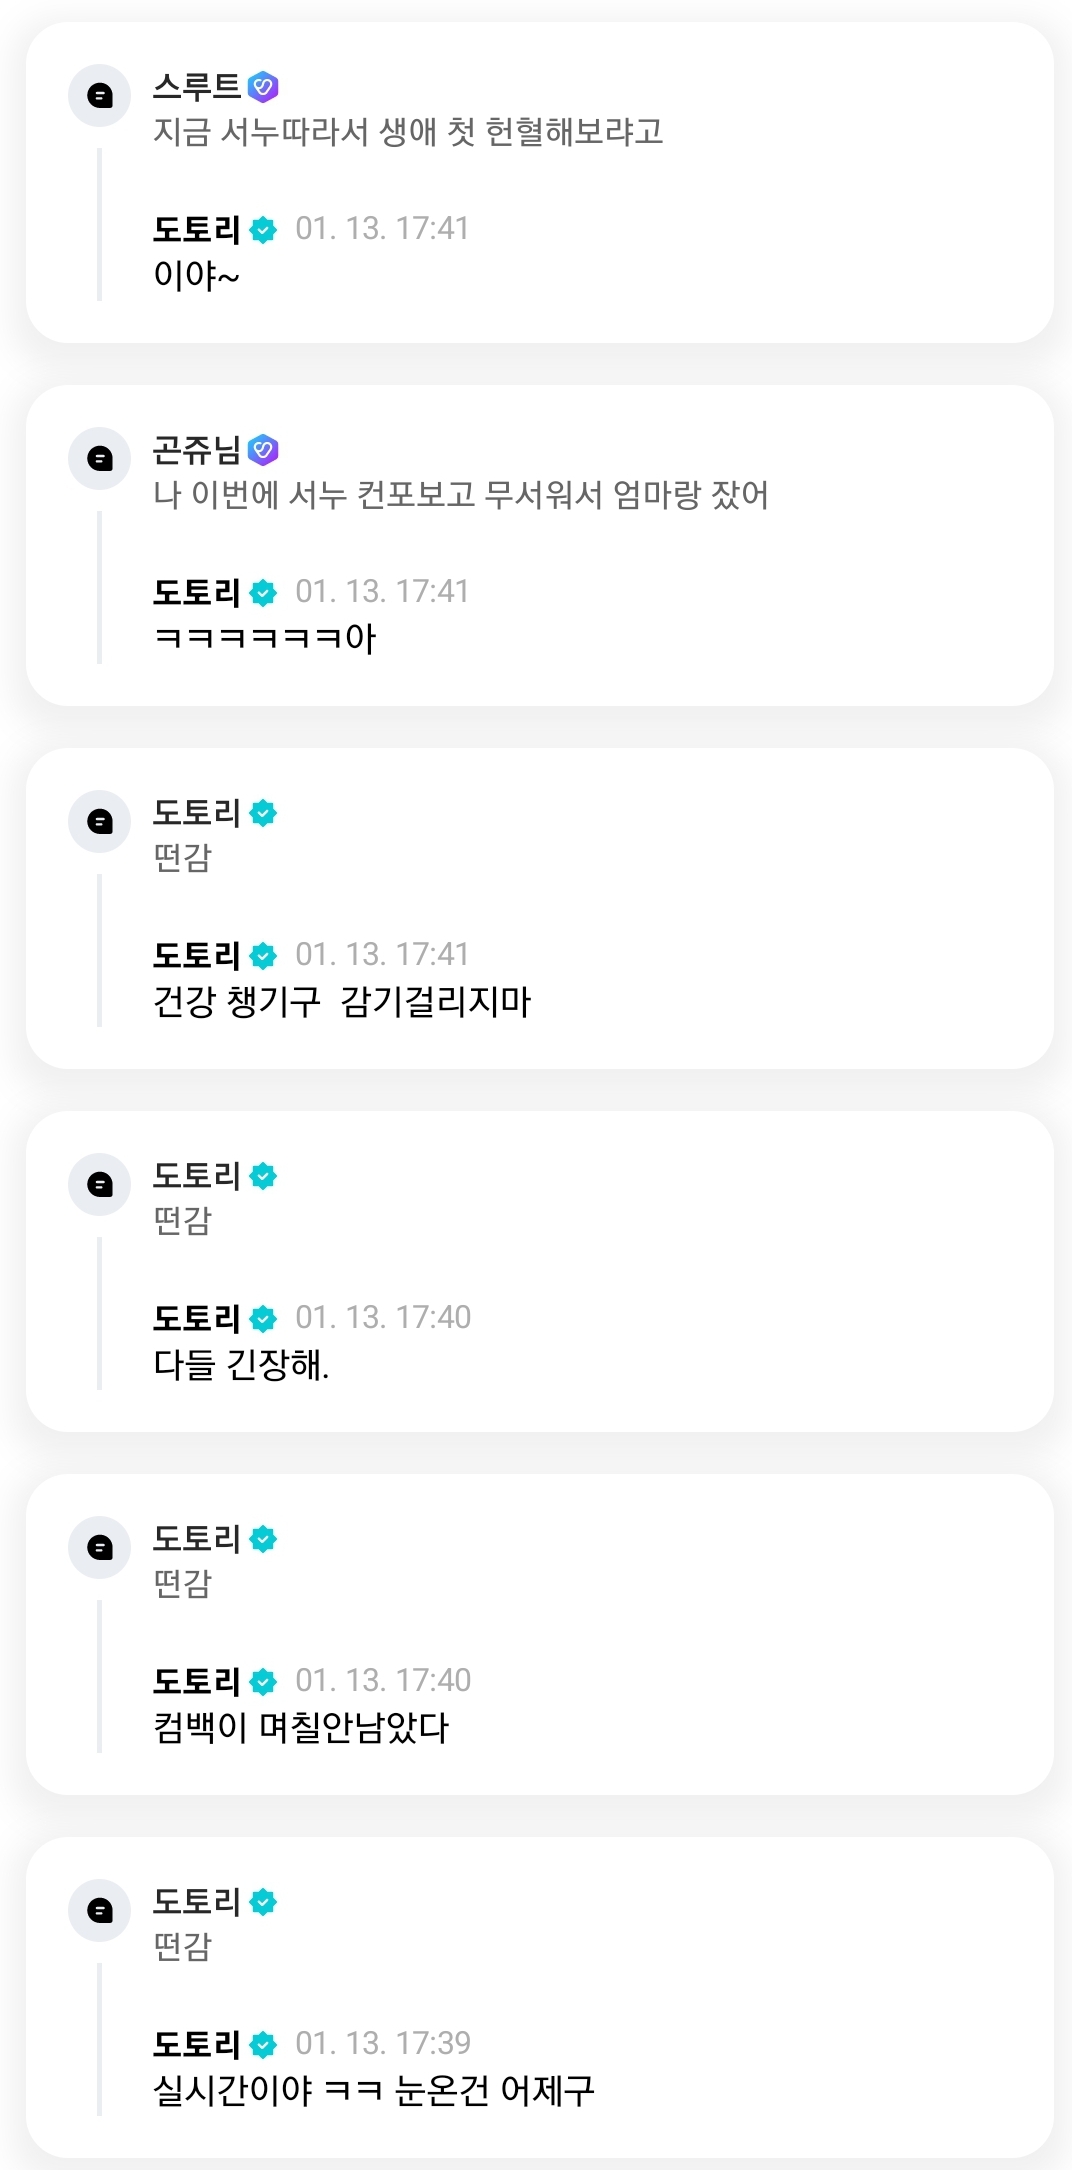Click 도토리's verified badge above the "이야~" reply
This screenshot has width=1072, height=2170.
pyautogui.click(x=263, y=230)
